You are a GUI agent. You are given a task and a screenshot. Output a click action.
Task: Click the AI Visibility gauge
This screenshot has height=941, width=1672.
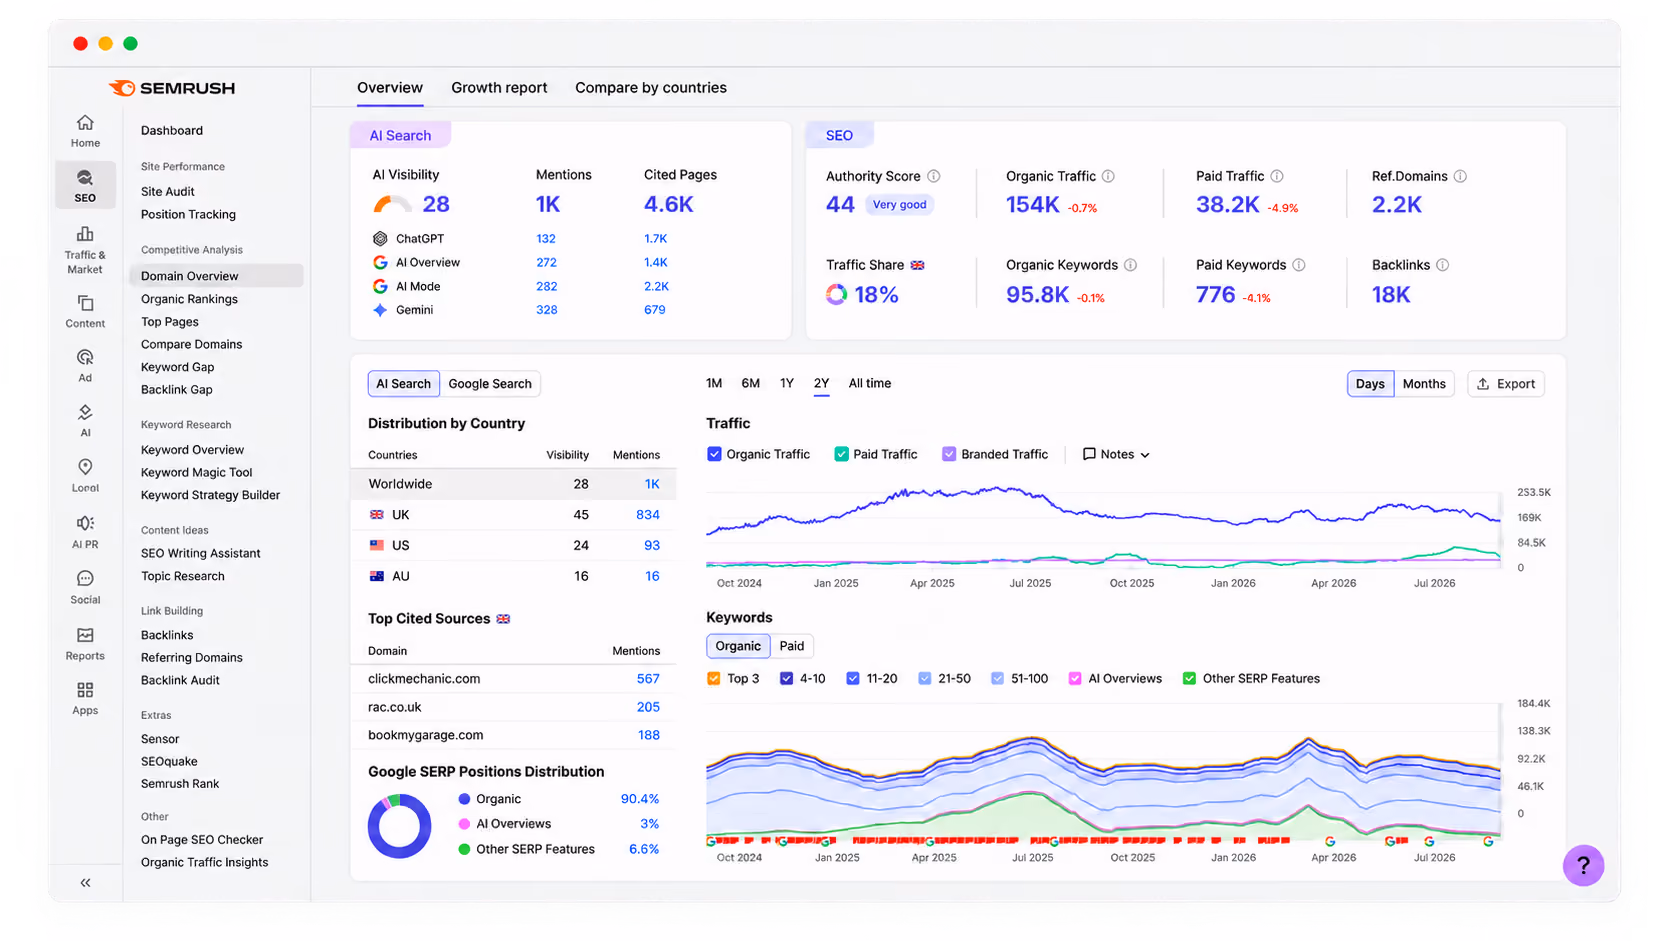coord(392,205)
